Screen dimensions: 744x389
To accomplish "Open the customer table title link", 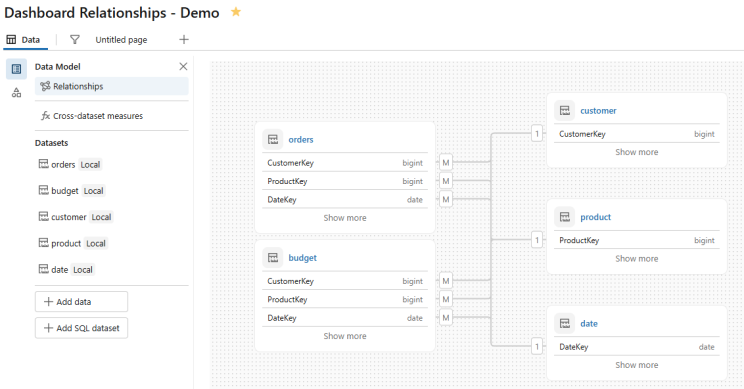I will click(598, 111).
